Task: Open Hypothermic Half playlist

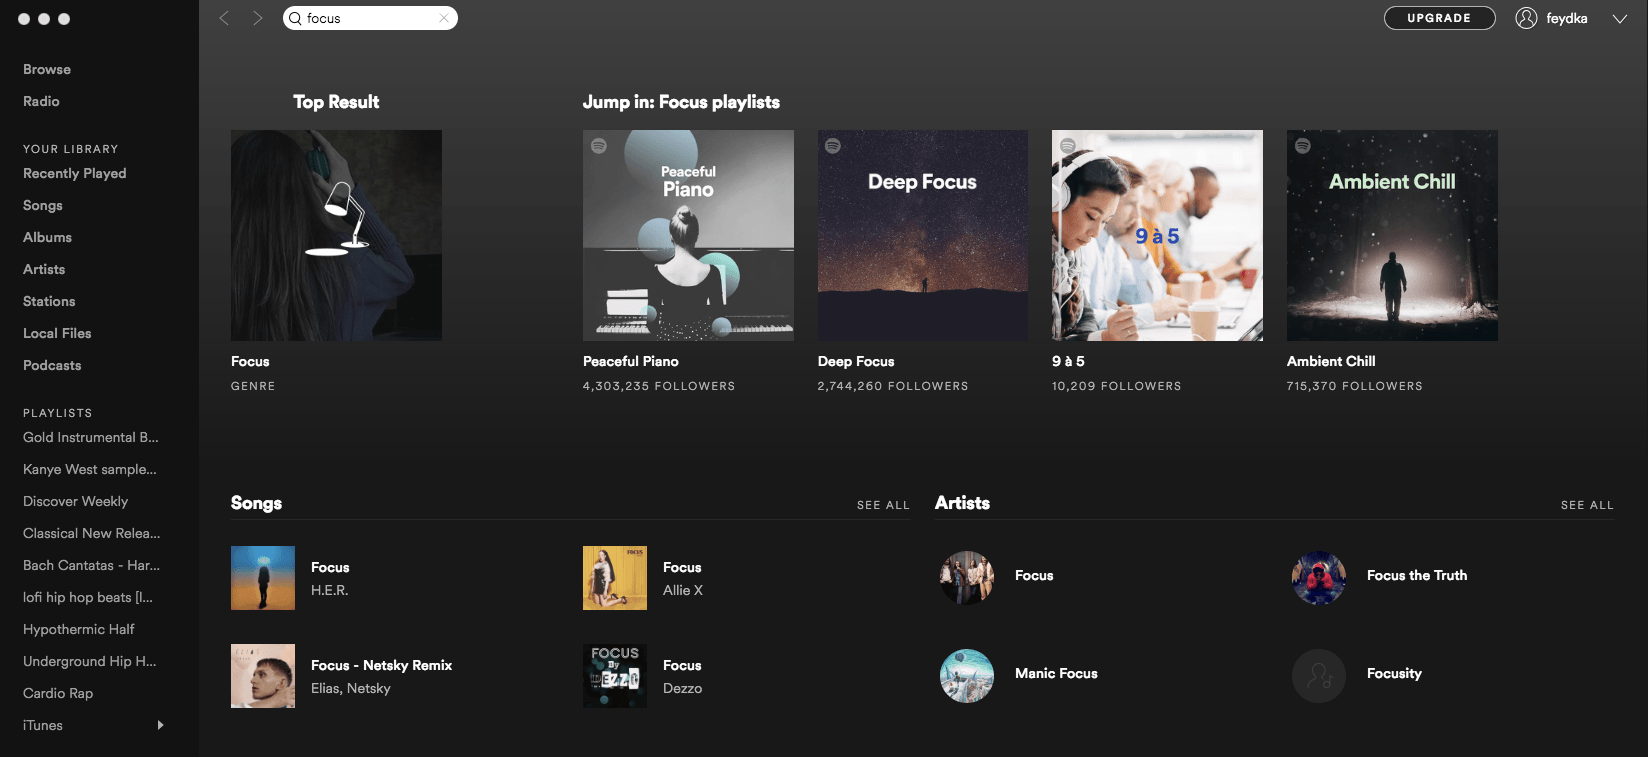Action: [78, 629]
